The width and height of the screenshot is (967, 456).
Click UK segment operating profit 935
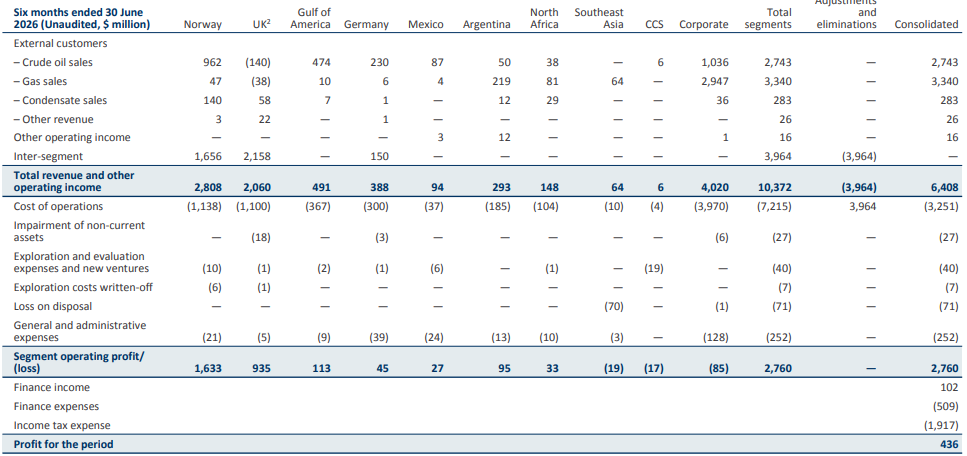(x=261, y=369)
